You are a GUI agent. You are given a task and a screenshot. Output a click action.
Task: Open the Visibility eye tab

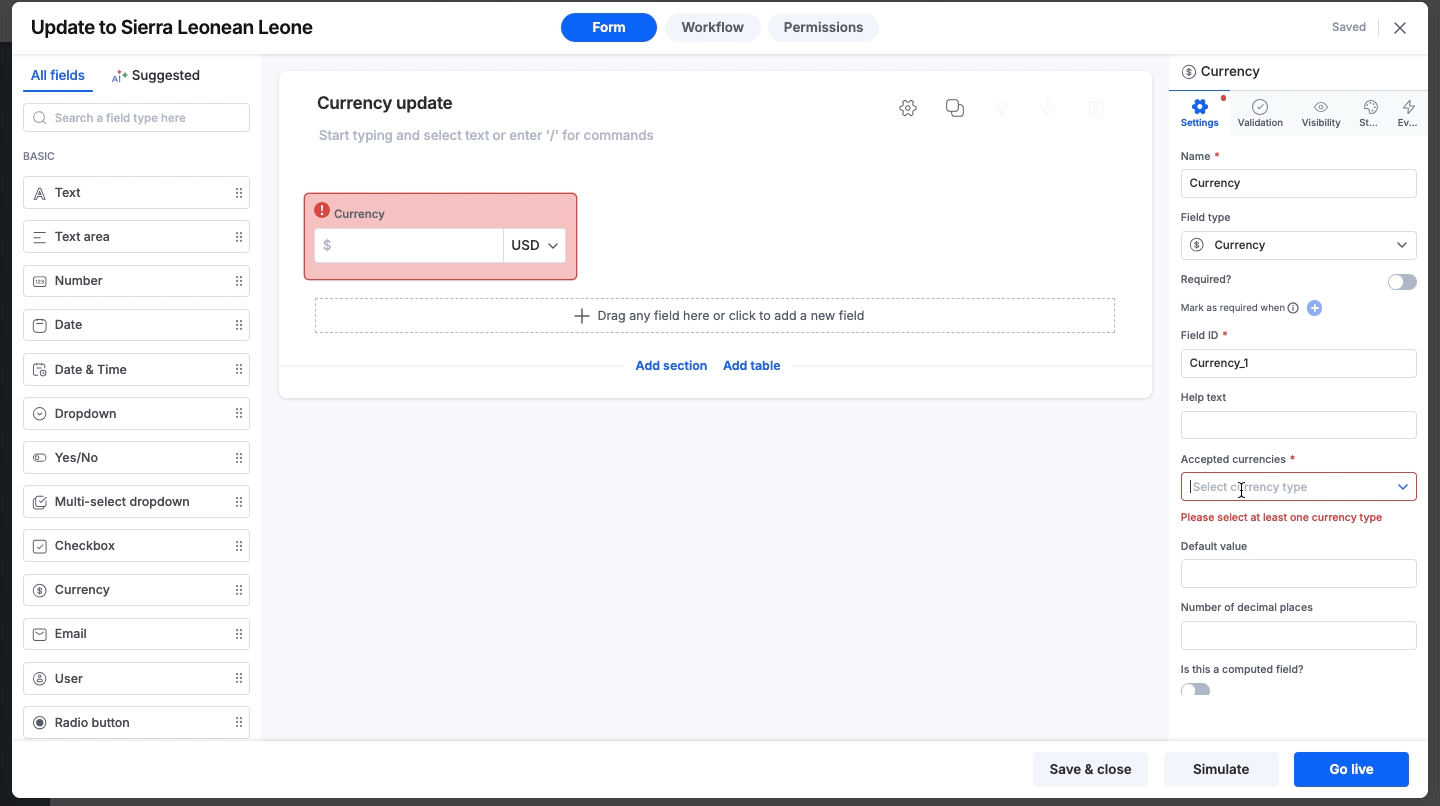pos(1321,113)
